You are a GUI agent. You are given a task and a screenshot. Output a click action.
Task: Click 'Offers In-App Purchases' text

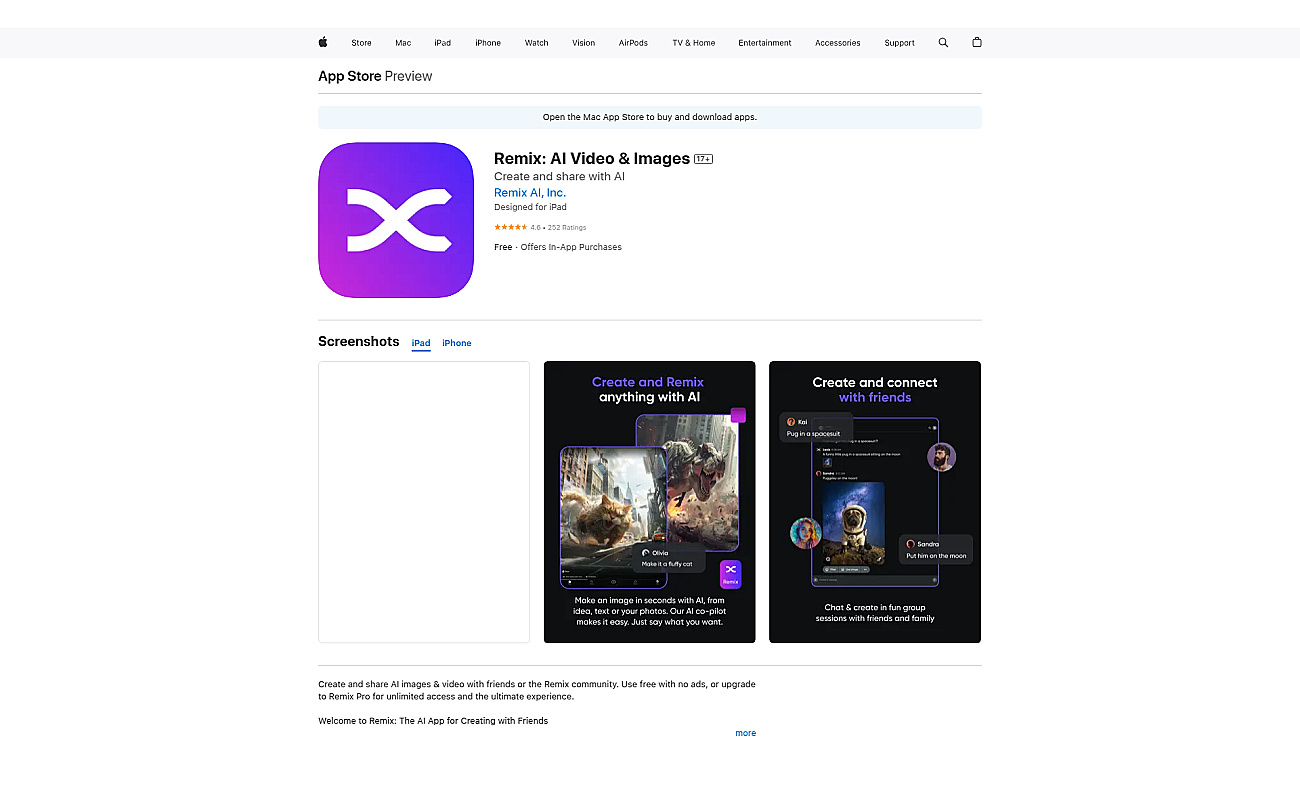pos(571,247)
